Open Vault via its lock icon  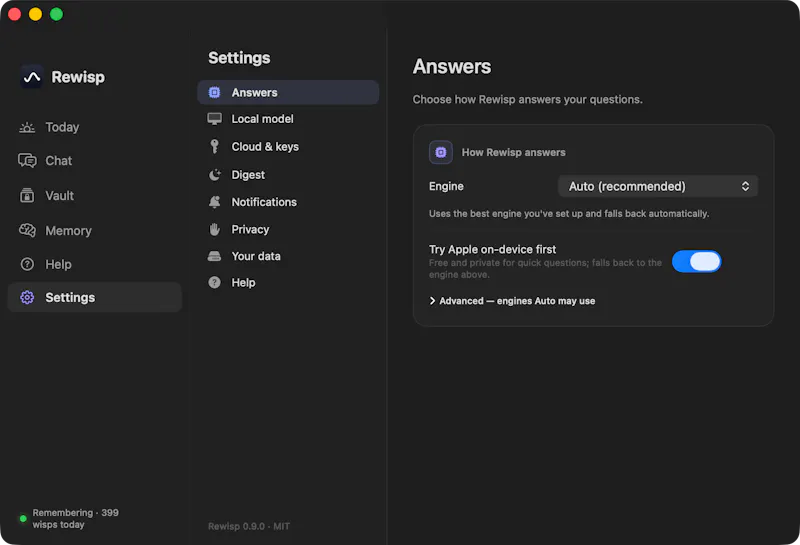pyautogui.click(x=27, y=195)
